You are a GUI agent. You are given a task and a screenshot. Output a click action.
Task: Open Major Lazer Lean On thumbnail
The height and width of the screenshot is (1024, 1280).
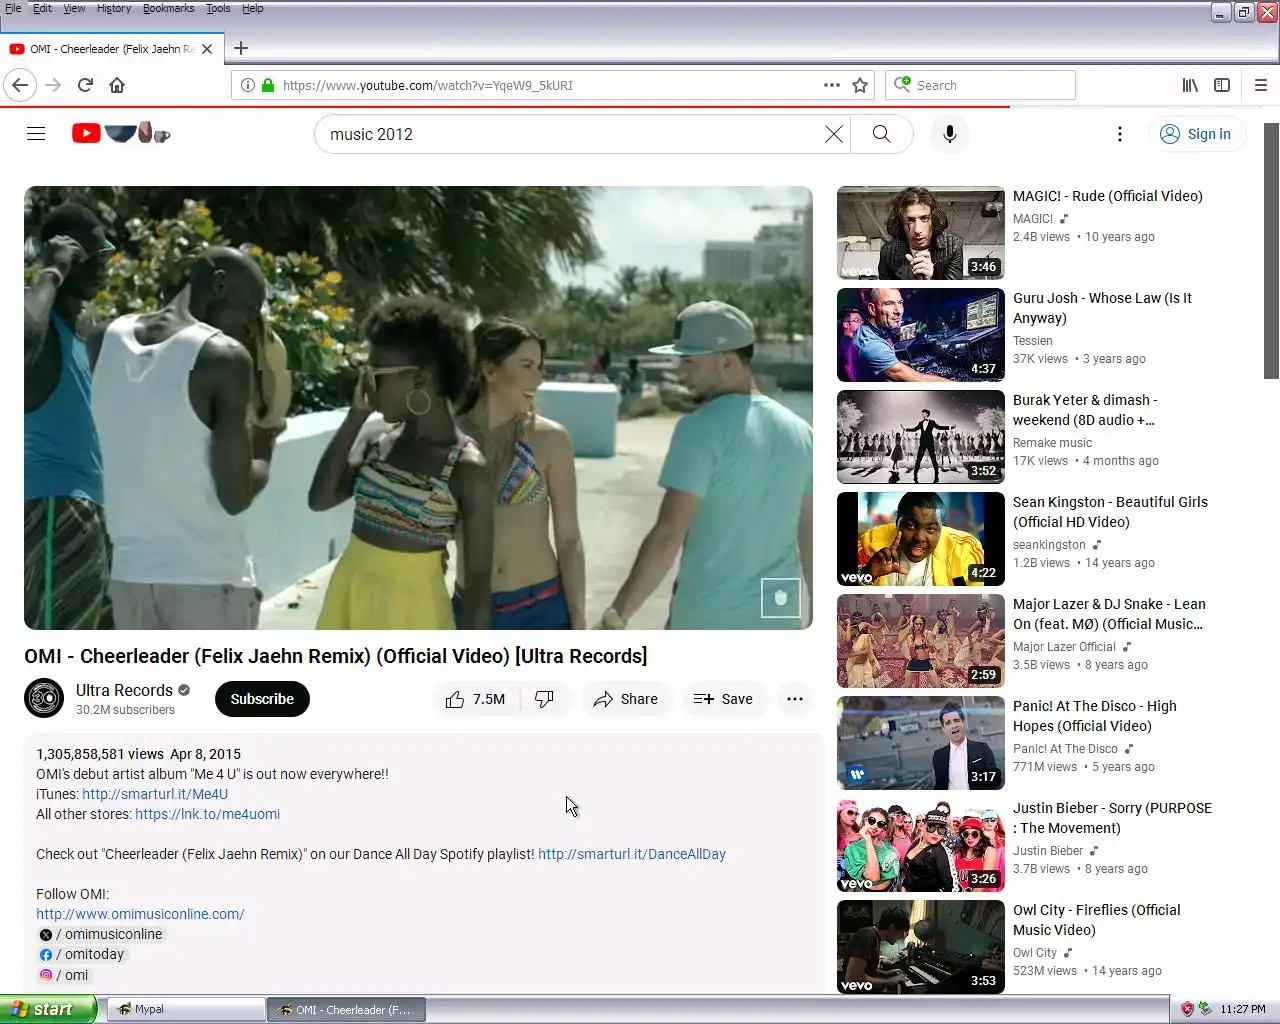click(921, 641)
